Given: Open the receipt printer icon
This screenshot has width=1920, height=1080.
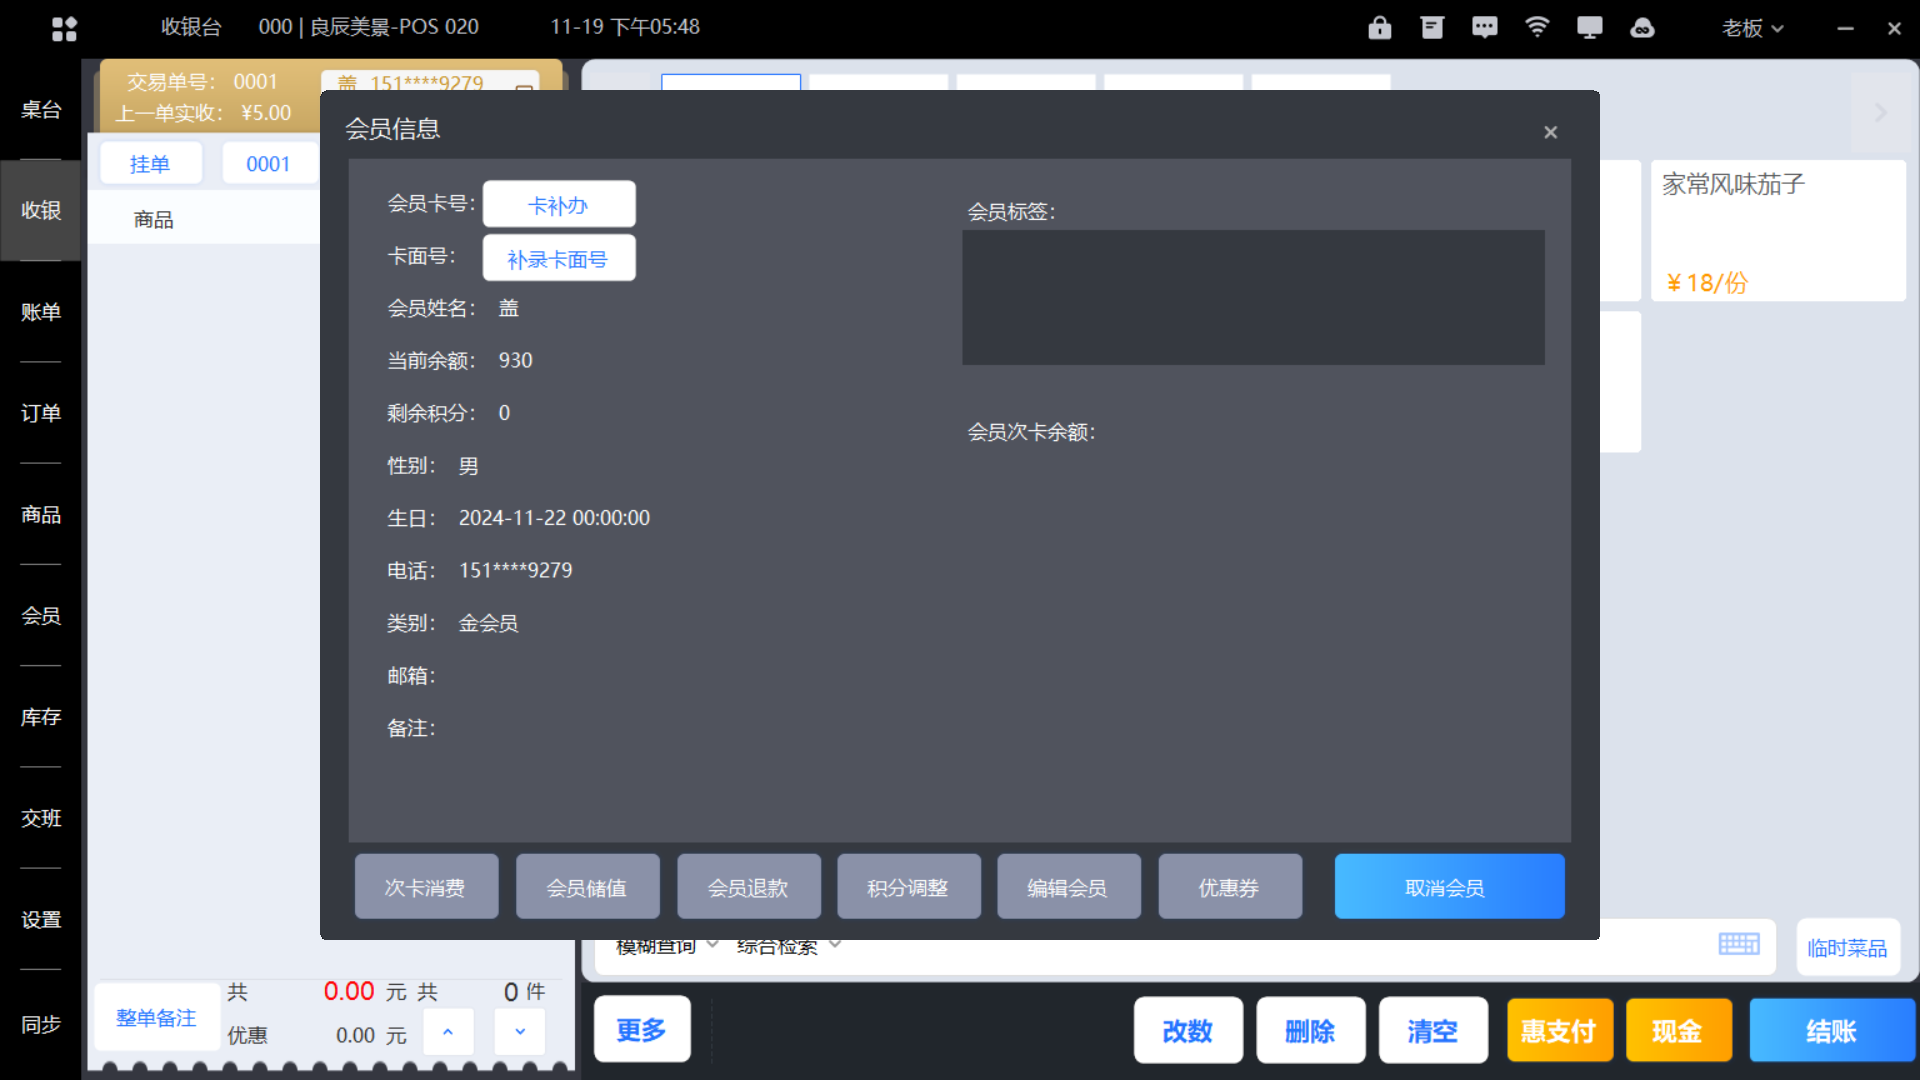Looking at the screenshot, I should click(1432, 27).
